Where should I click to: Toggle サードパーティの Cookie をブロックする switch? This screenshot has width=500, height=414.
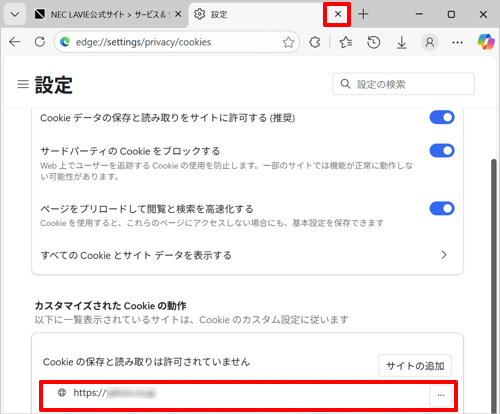pyautogui.click(x=442, y=151)
